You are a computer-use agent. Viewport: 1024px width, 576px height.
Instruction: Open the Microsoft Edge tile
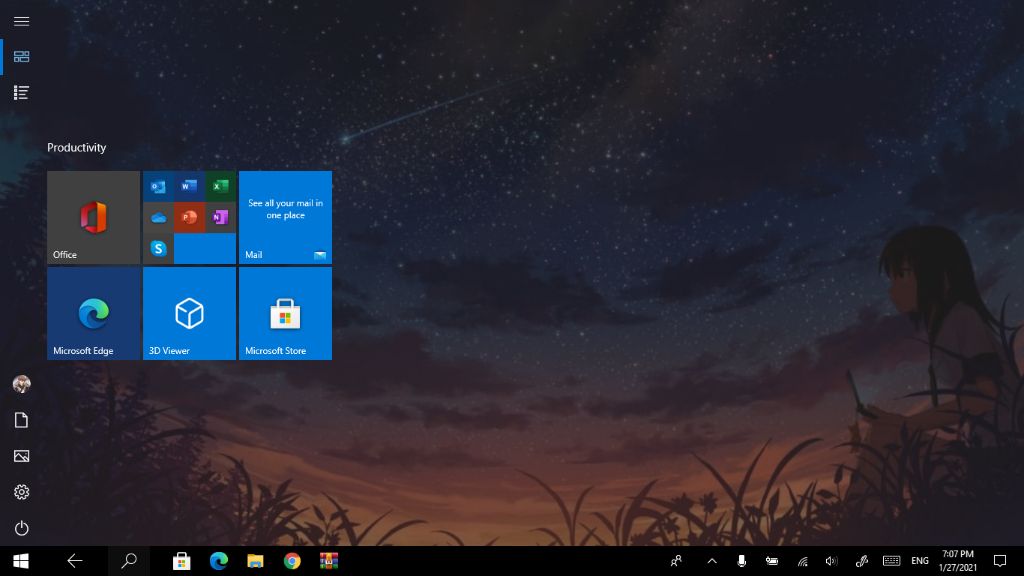click(93, 313)
